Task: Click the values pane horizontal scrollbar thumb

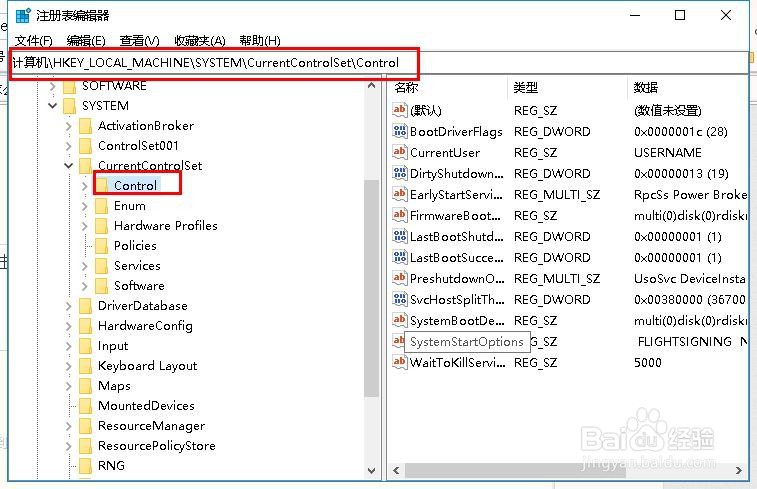Action: point(515,470)
